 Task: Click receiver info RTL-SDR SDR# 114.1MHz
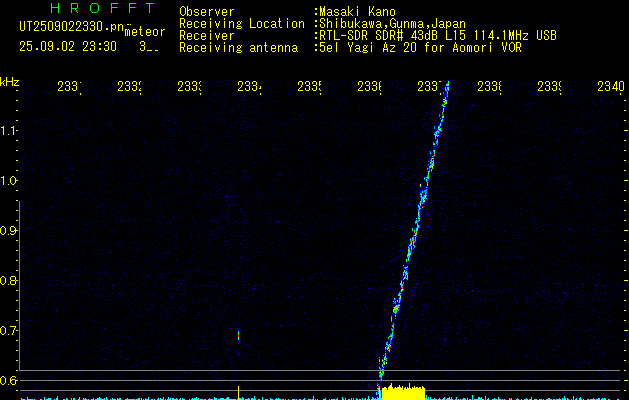click(x=438, y=35)
